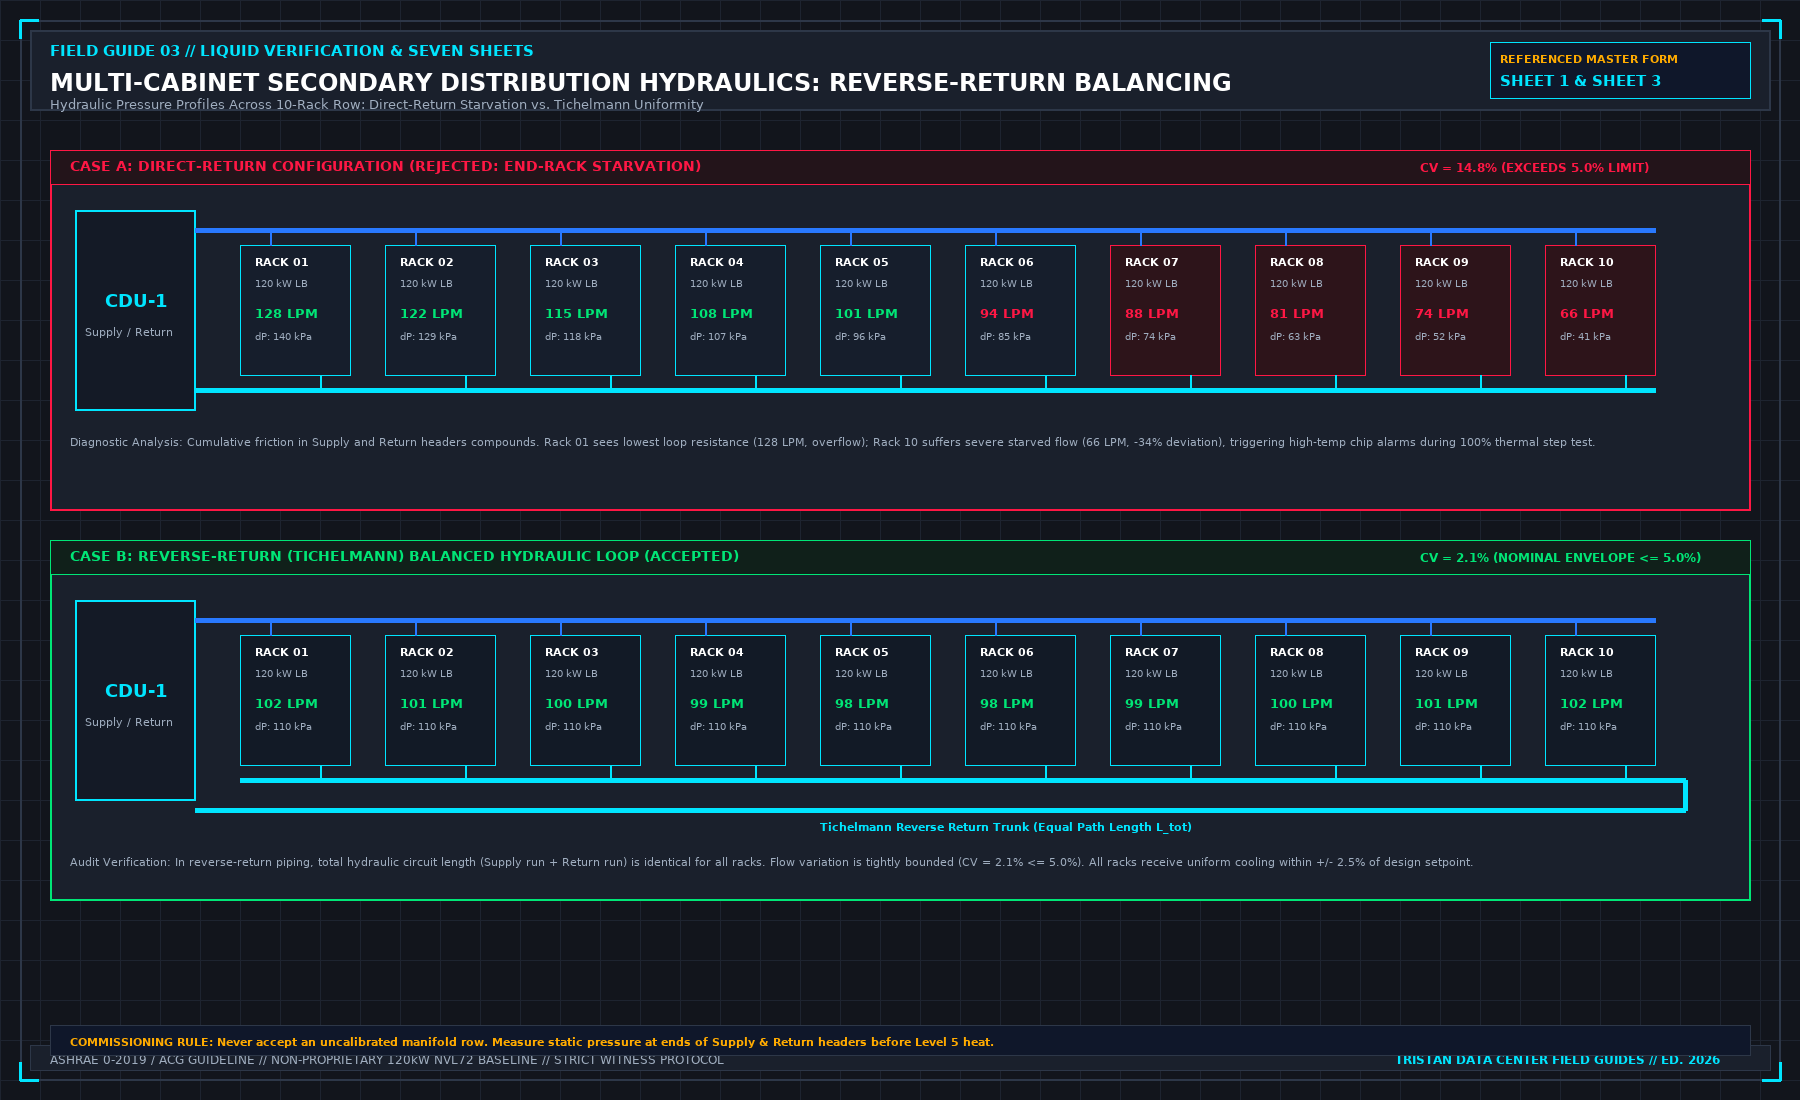1800x1100 pixels.
Task: Click starved Rack 09 card showing 74 LPM
Action: pos(1455,310)
